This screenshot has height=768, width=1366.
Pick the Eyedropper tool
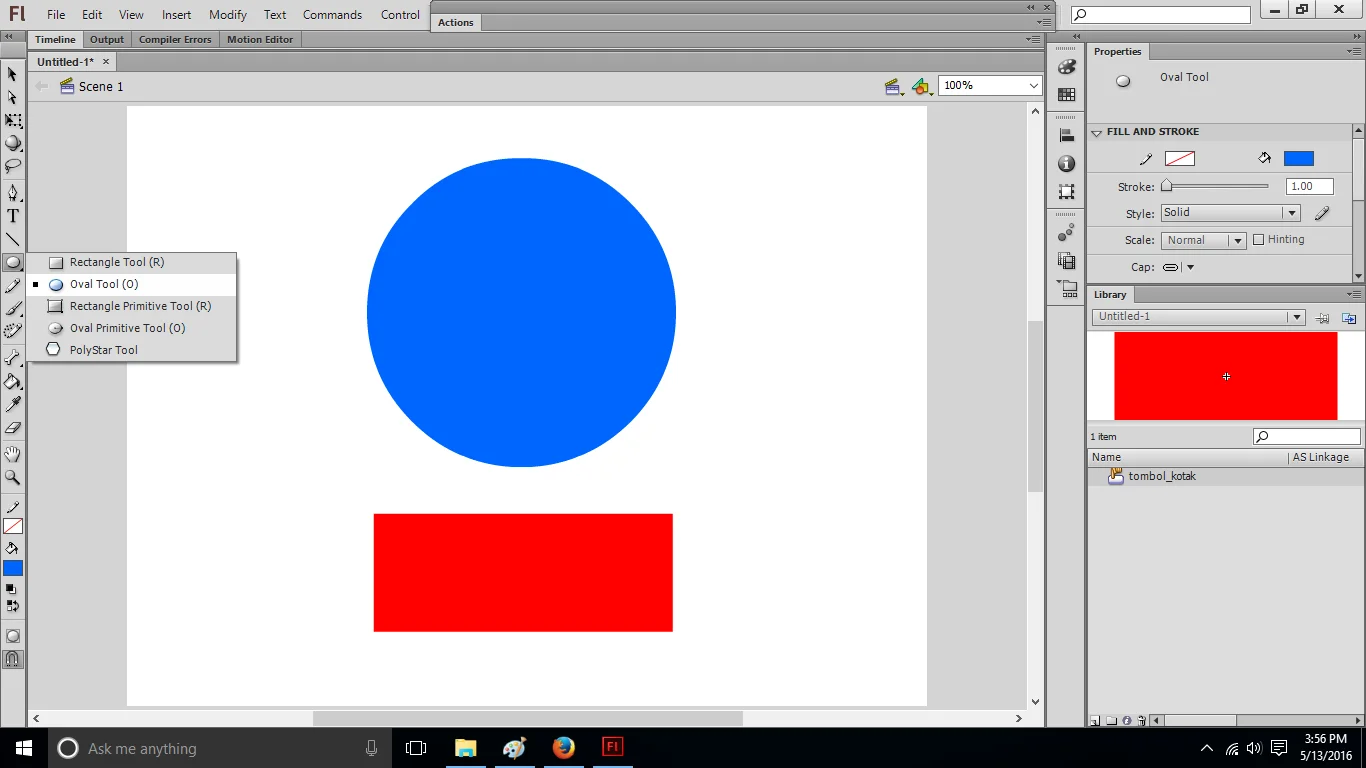coord(13,404)
